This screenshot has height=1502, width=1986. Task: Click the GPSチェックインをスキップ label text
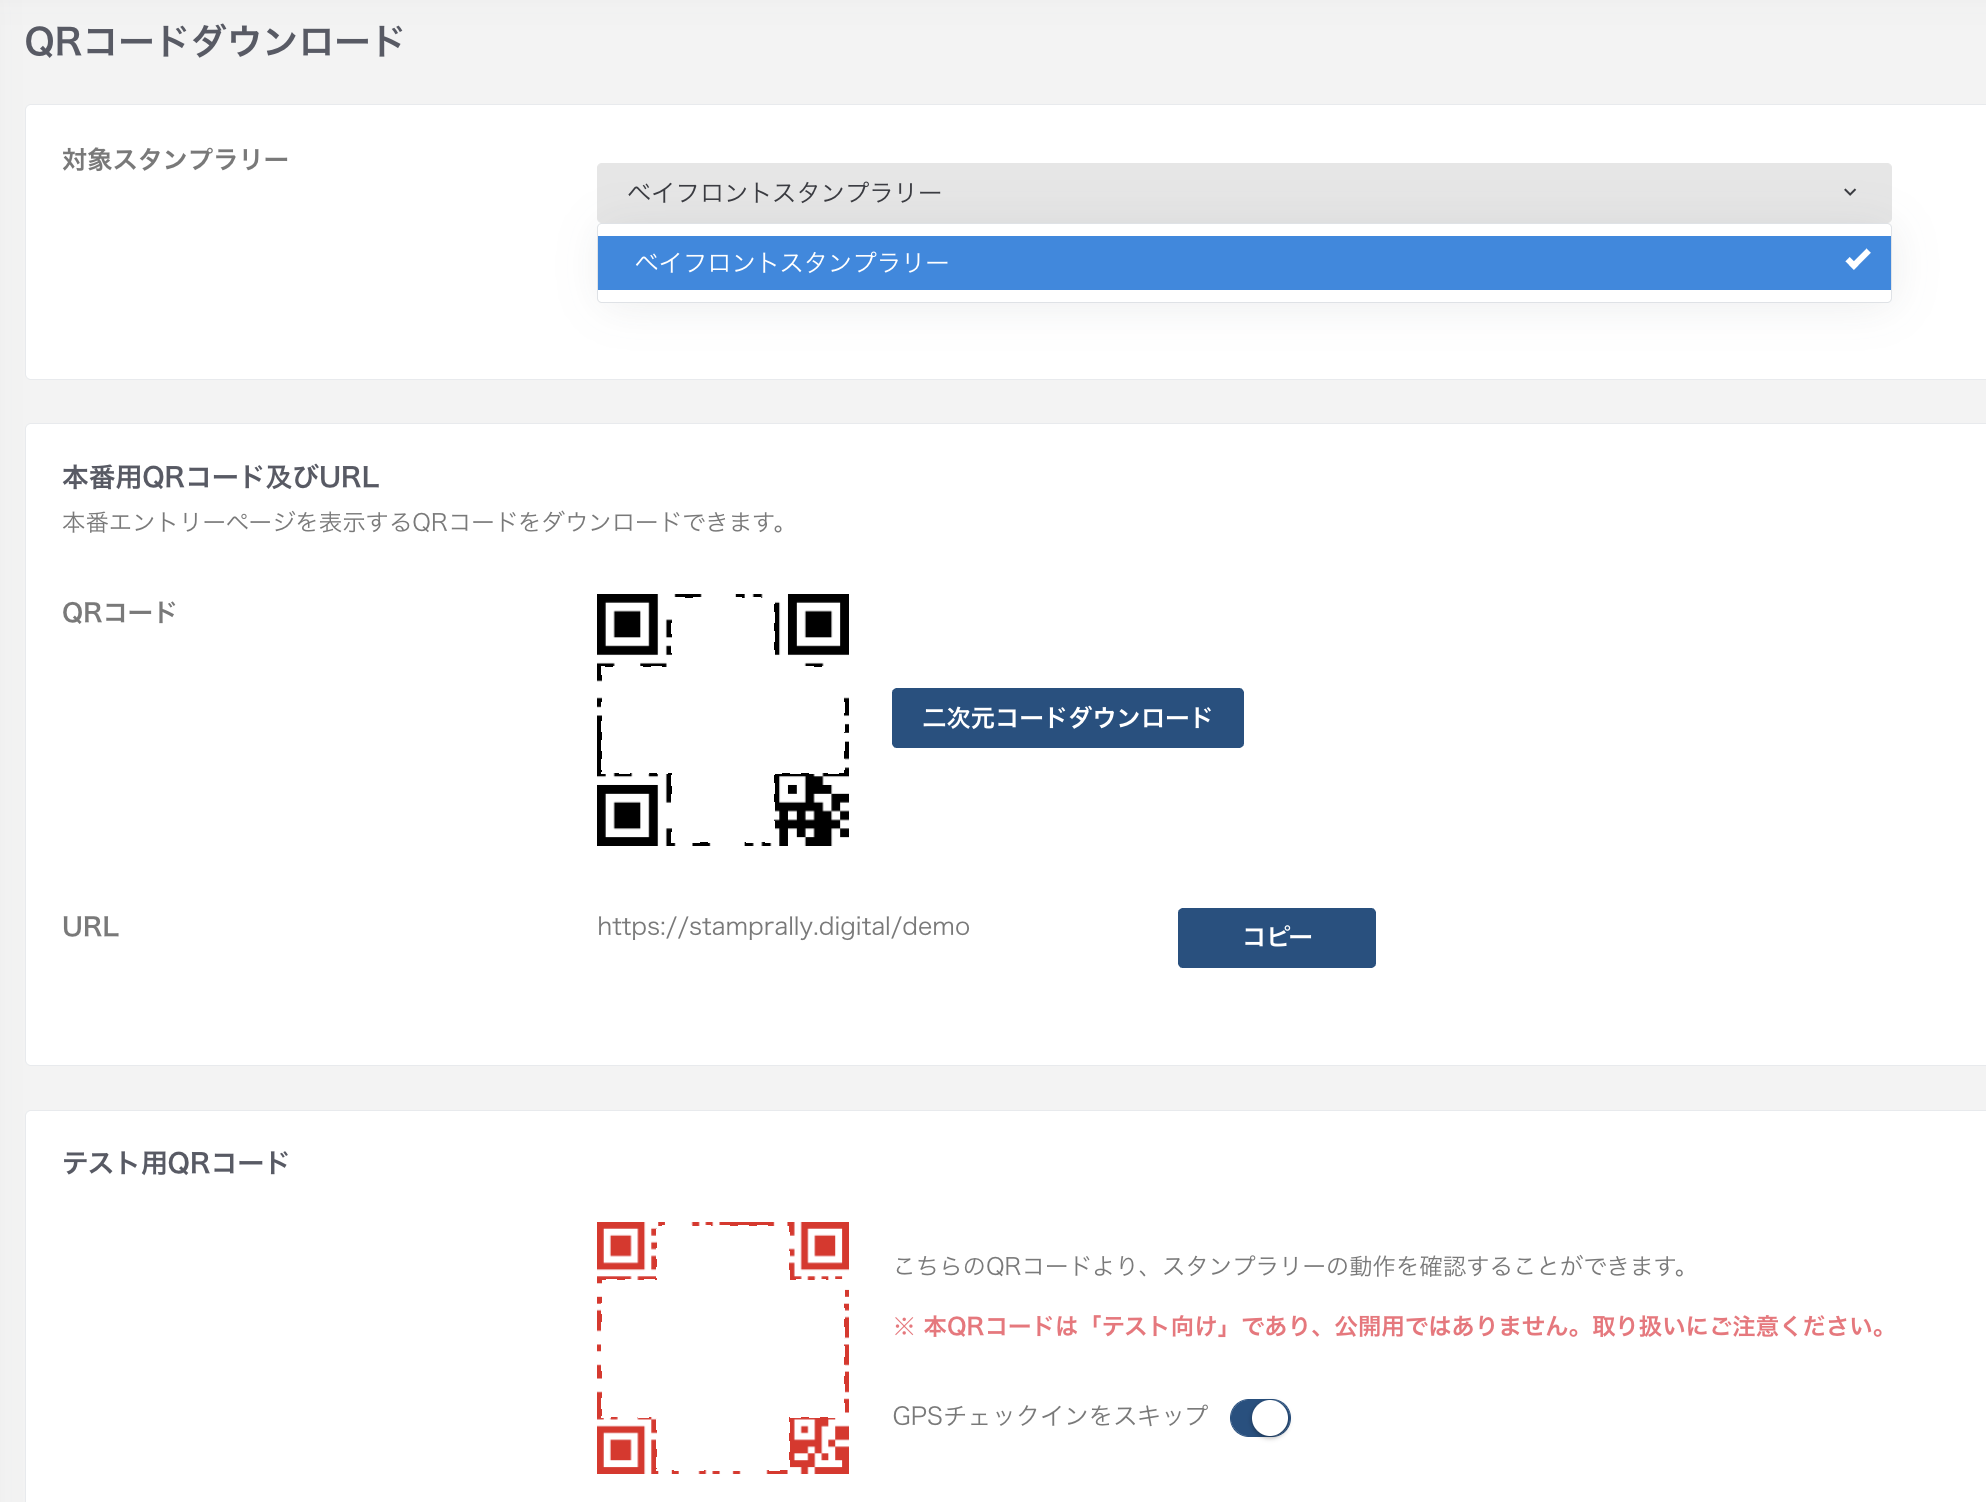1050,1416
